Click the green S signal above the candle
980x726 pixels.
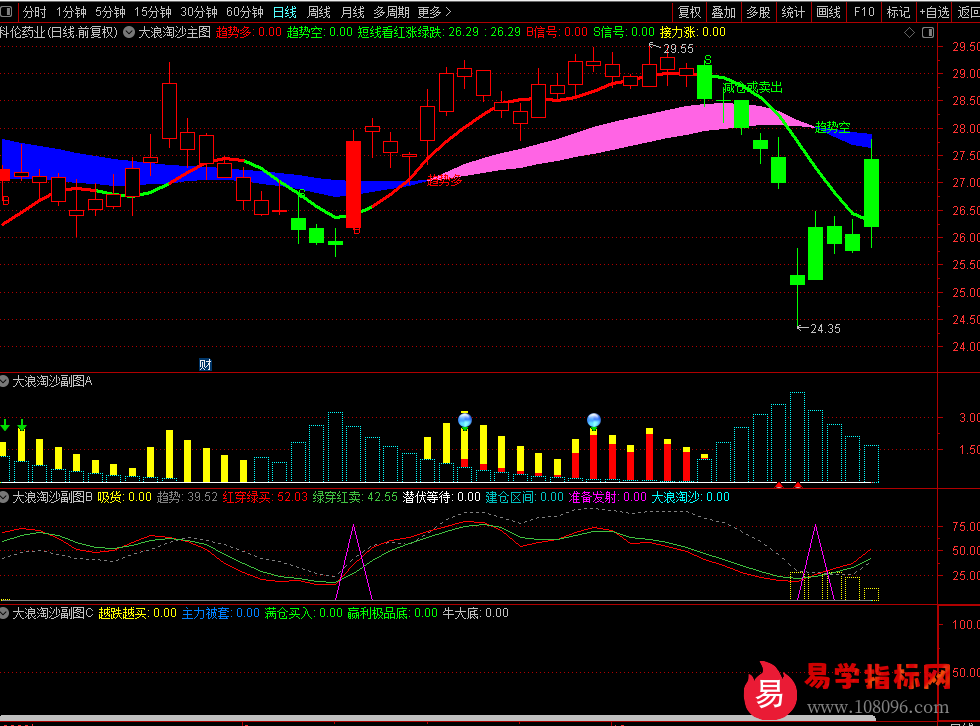click(708, 60)
